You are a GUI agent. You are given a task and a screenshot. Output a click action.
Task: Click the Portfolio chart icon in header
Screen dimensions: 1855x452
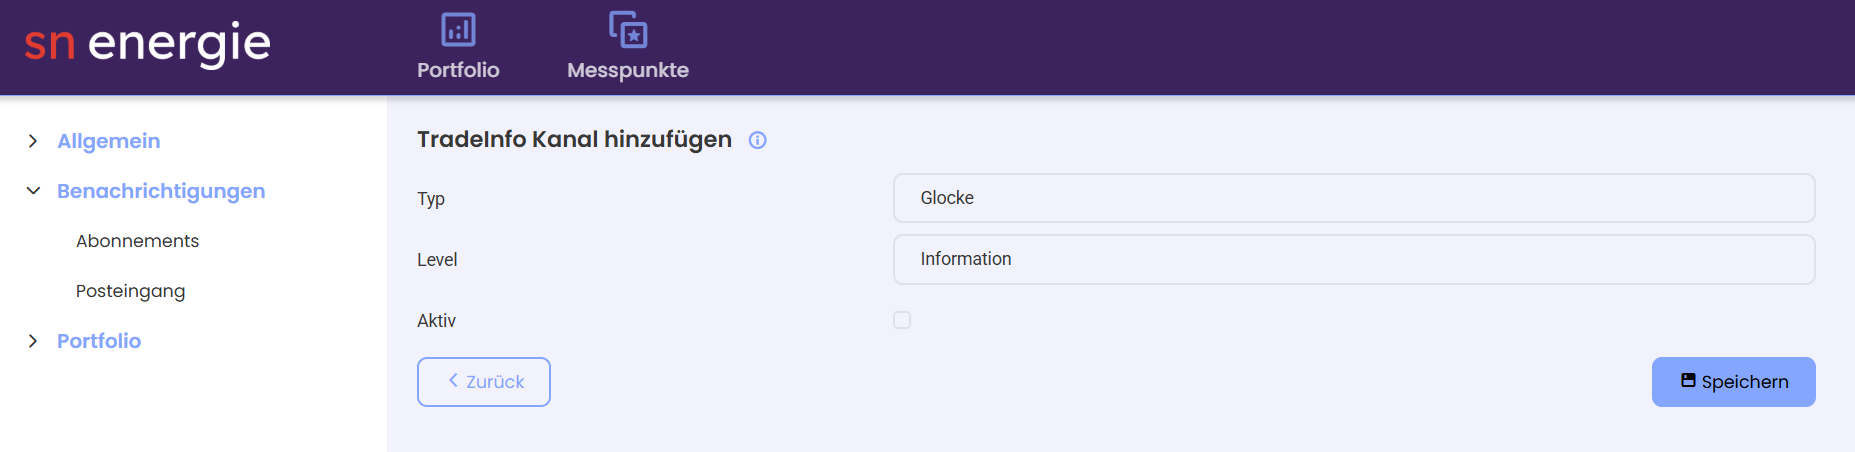[458, 29]
